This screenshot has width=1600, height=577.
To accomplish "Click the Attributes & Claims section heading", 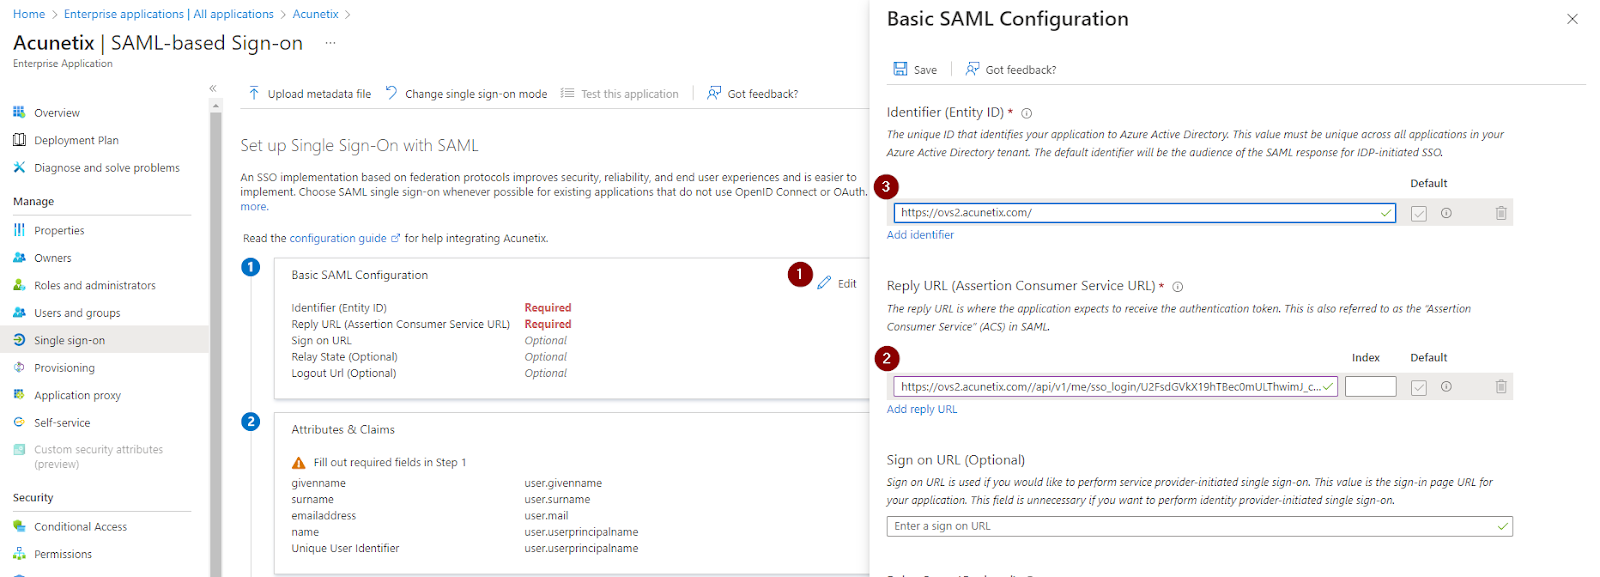I will click(343, 430).
